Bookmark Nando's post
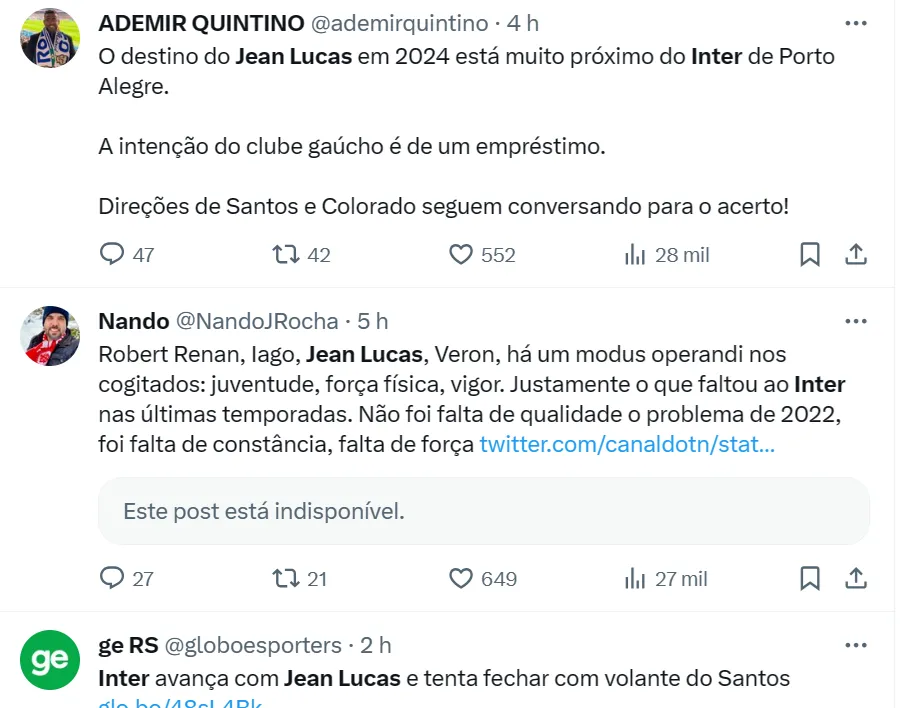 coord(810,578)
